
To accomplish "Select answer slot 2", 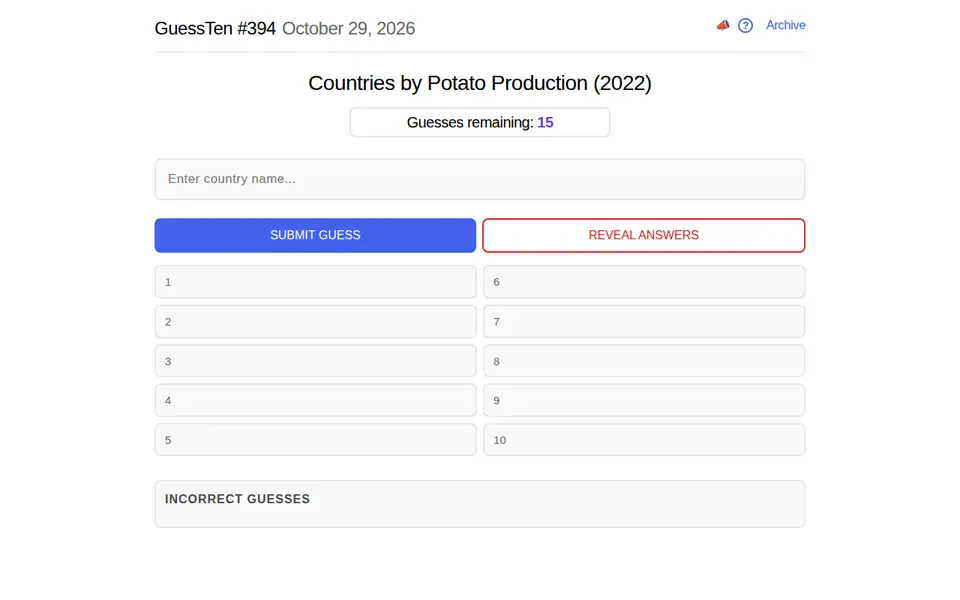I will tap(315, 321).
